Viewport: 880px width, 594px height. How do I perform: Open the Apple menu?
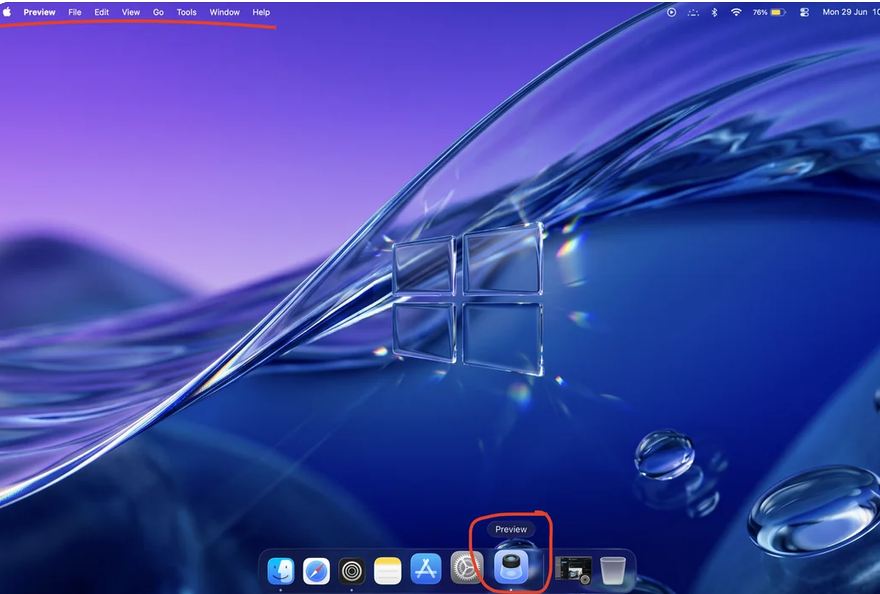click(7, 12)
